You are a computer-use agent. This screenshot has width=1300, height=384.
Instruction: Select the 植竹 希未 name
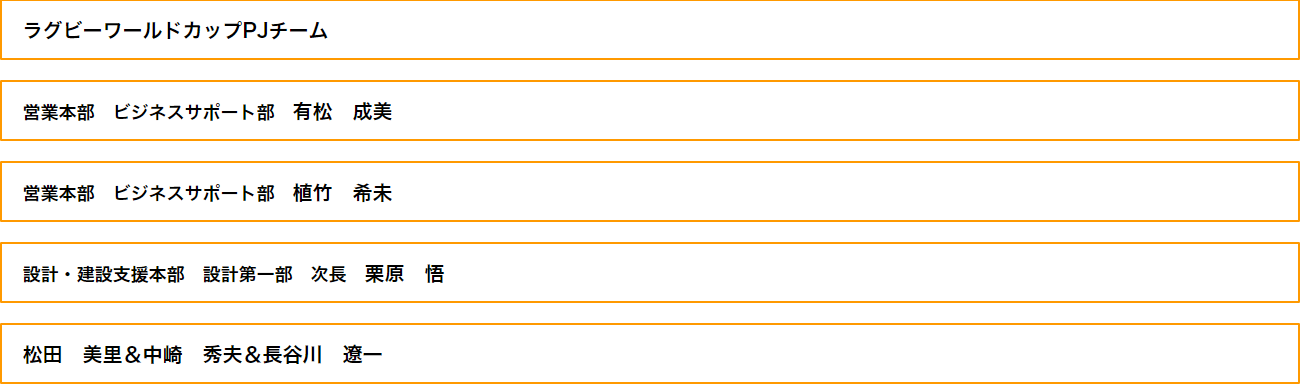point(343,193)
